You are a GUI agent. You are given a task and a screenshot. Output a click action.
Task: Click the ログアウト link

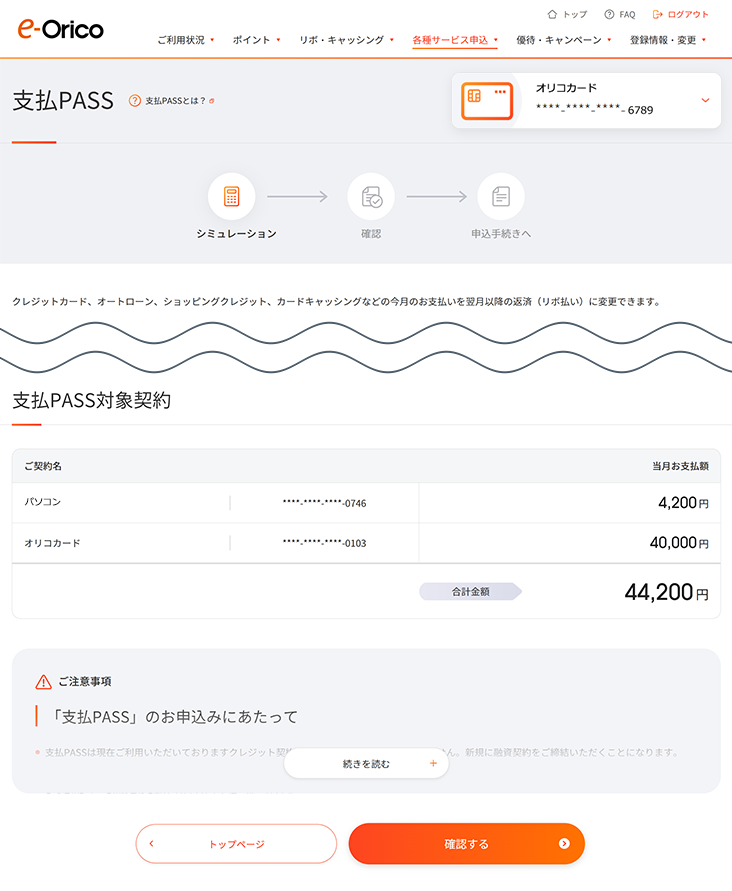(688, 14)
